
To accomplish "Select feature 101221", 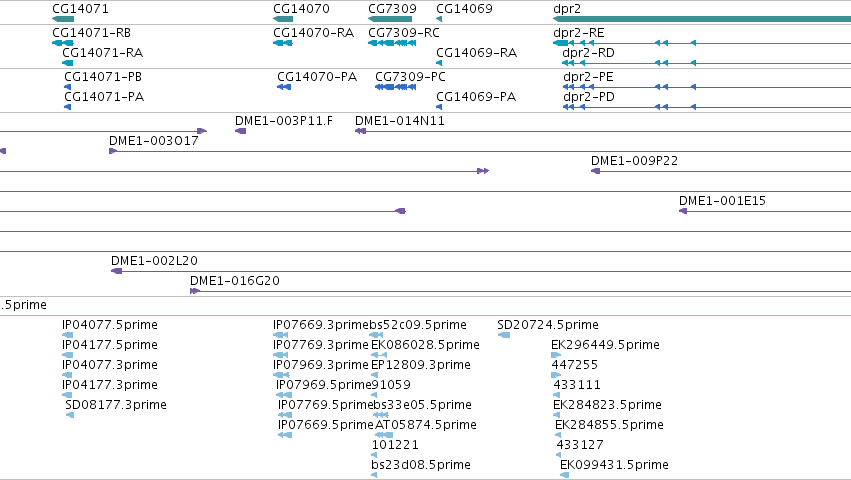I will pos(395,445).
